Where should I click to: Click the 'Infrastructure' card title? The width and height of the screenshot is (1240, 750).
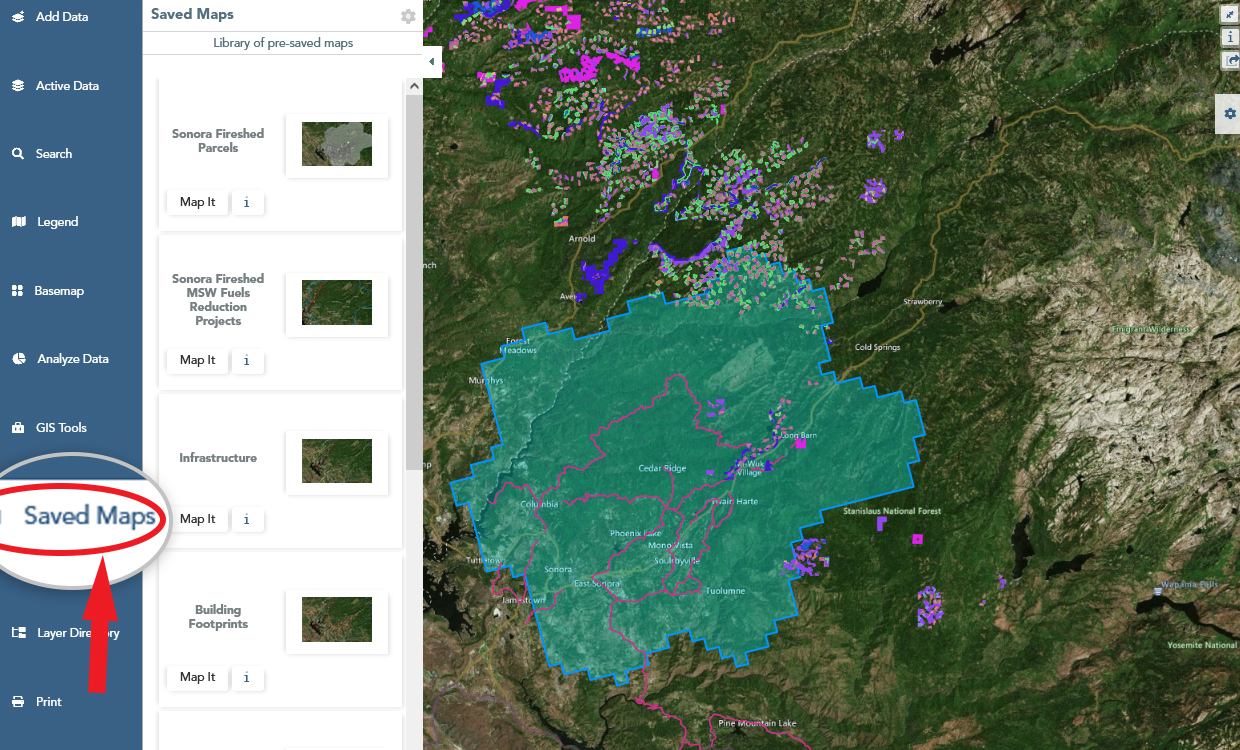218,458
